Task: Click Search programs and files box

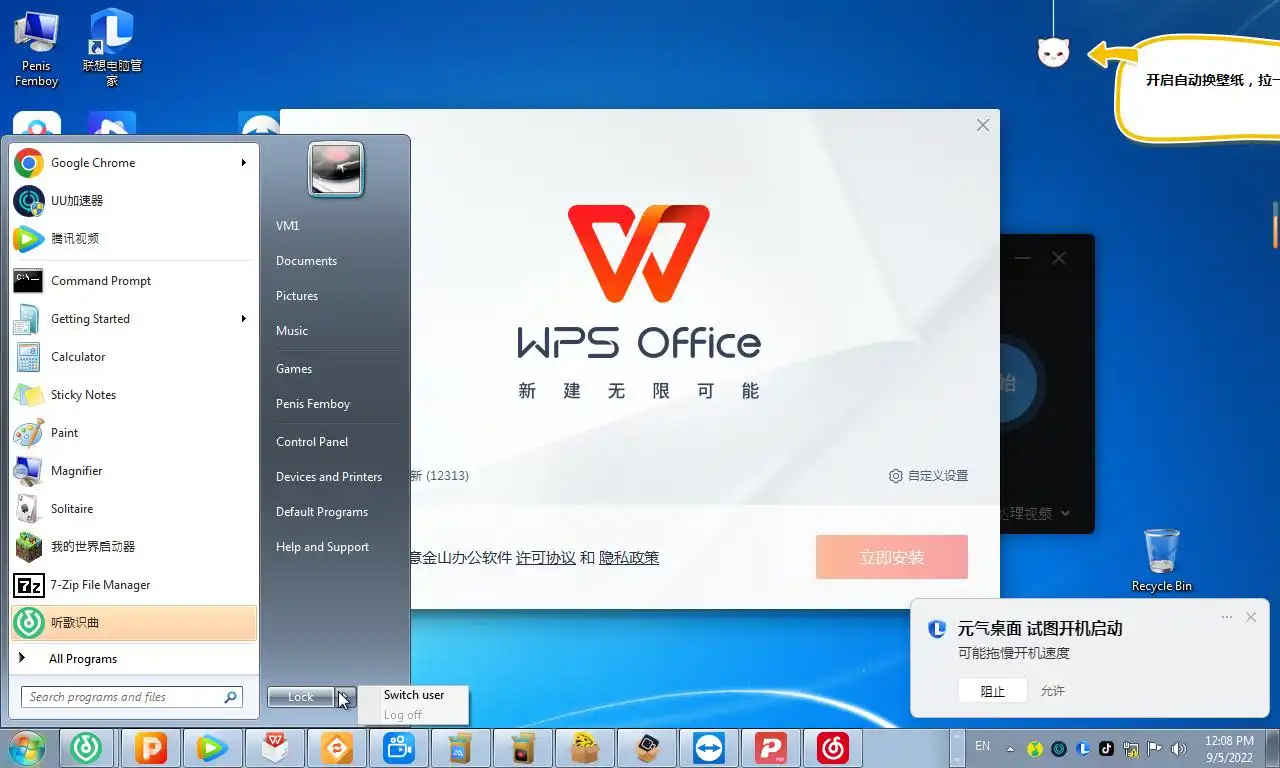Action: [131, 697]
